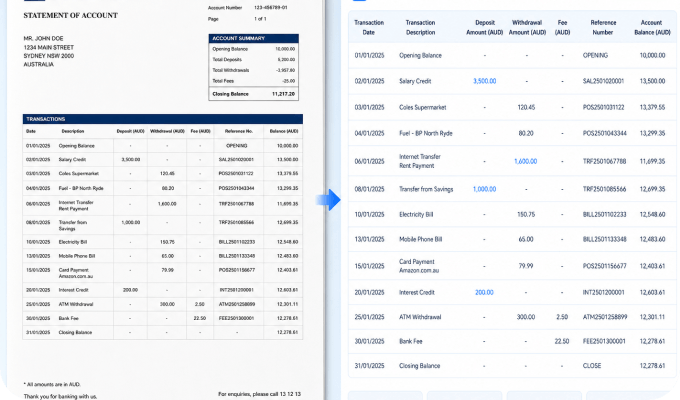This screenshot has width=680, height=400.
Task: Click the enquiries phone number footer text
Action: click(x=259, y=394)
